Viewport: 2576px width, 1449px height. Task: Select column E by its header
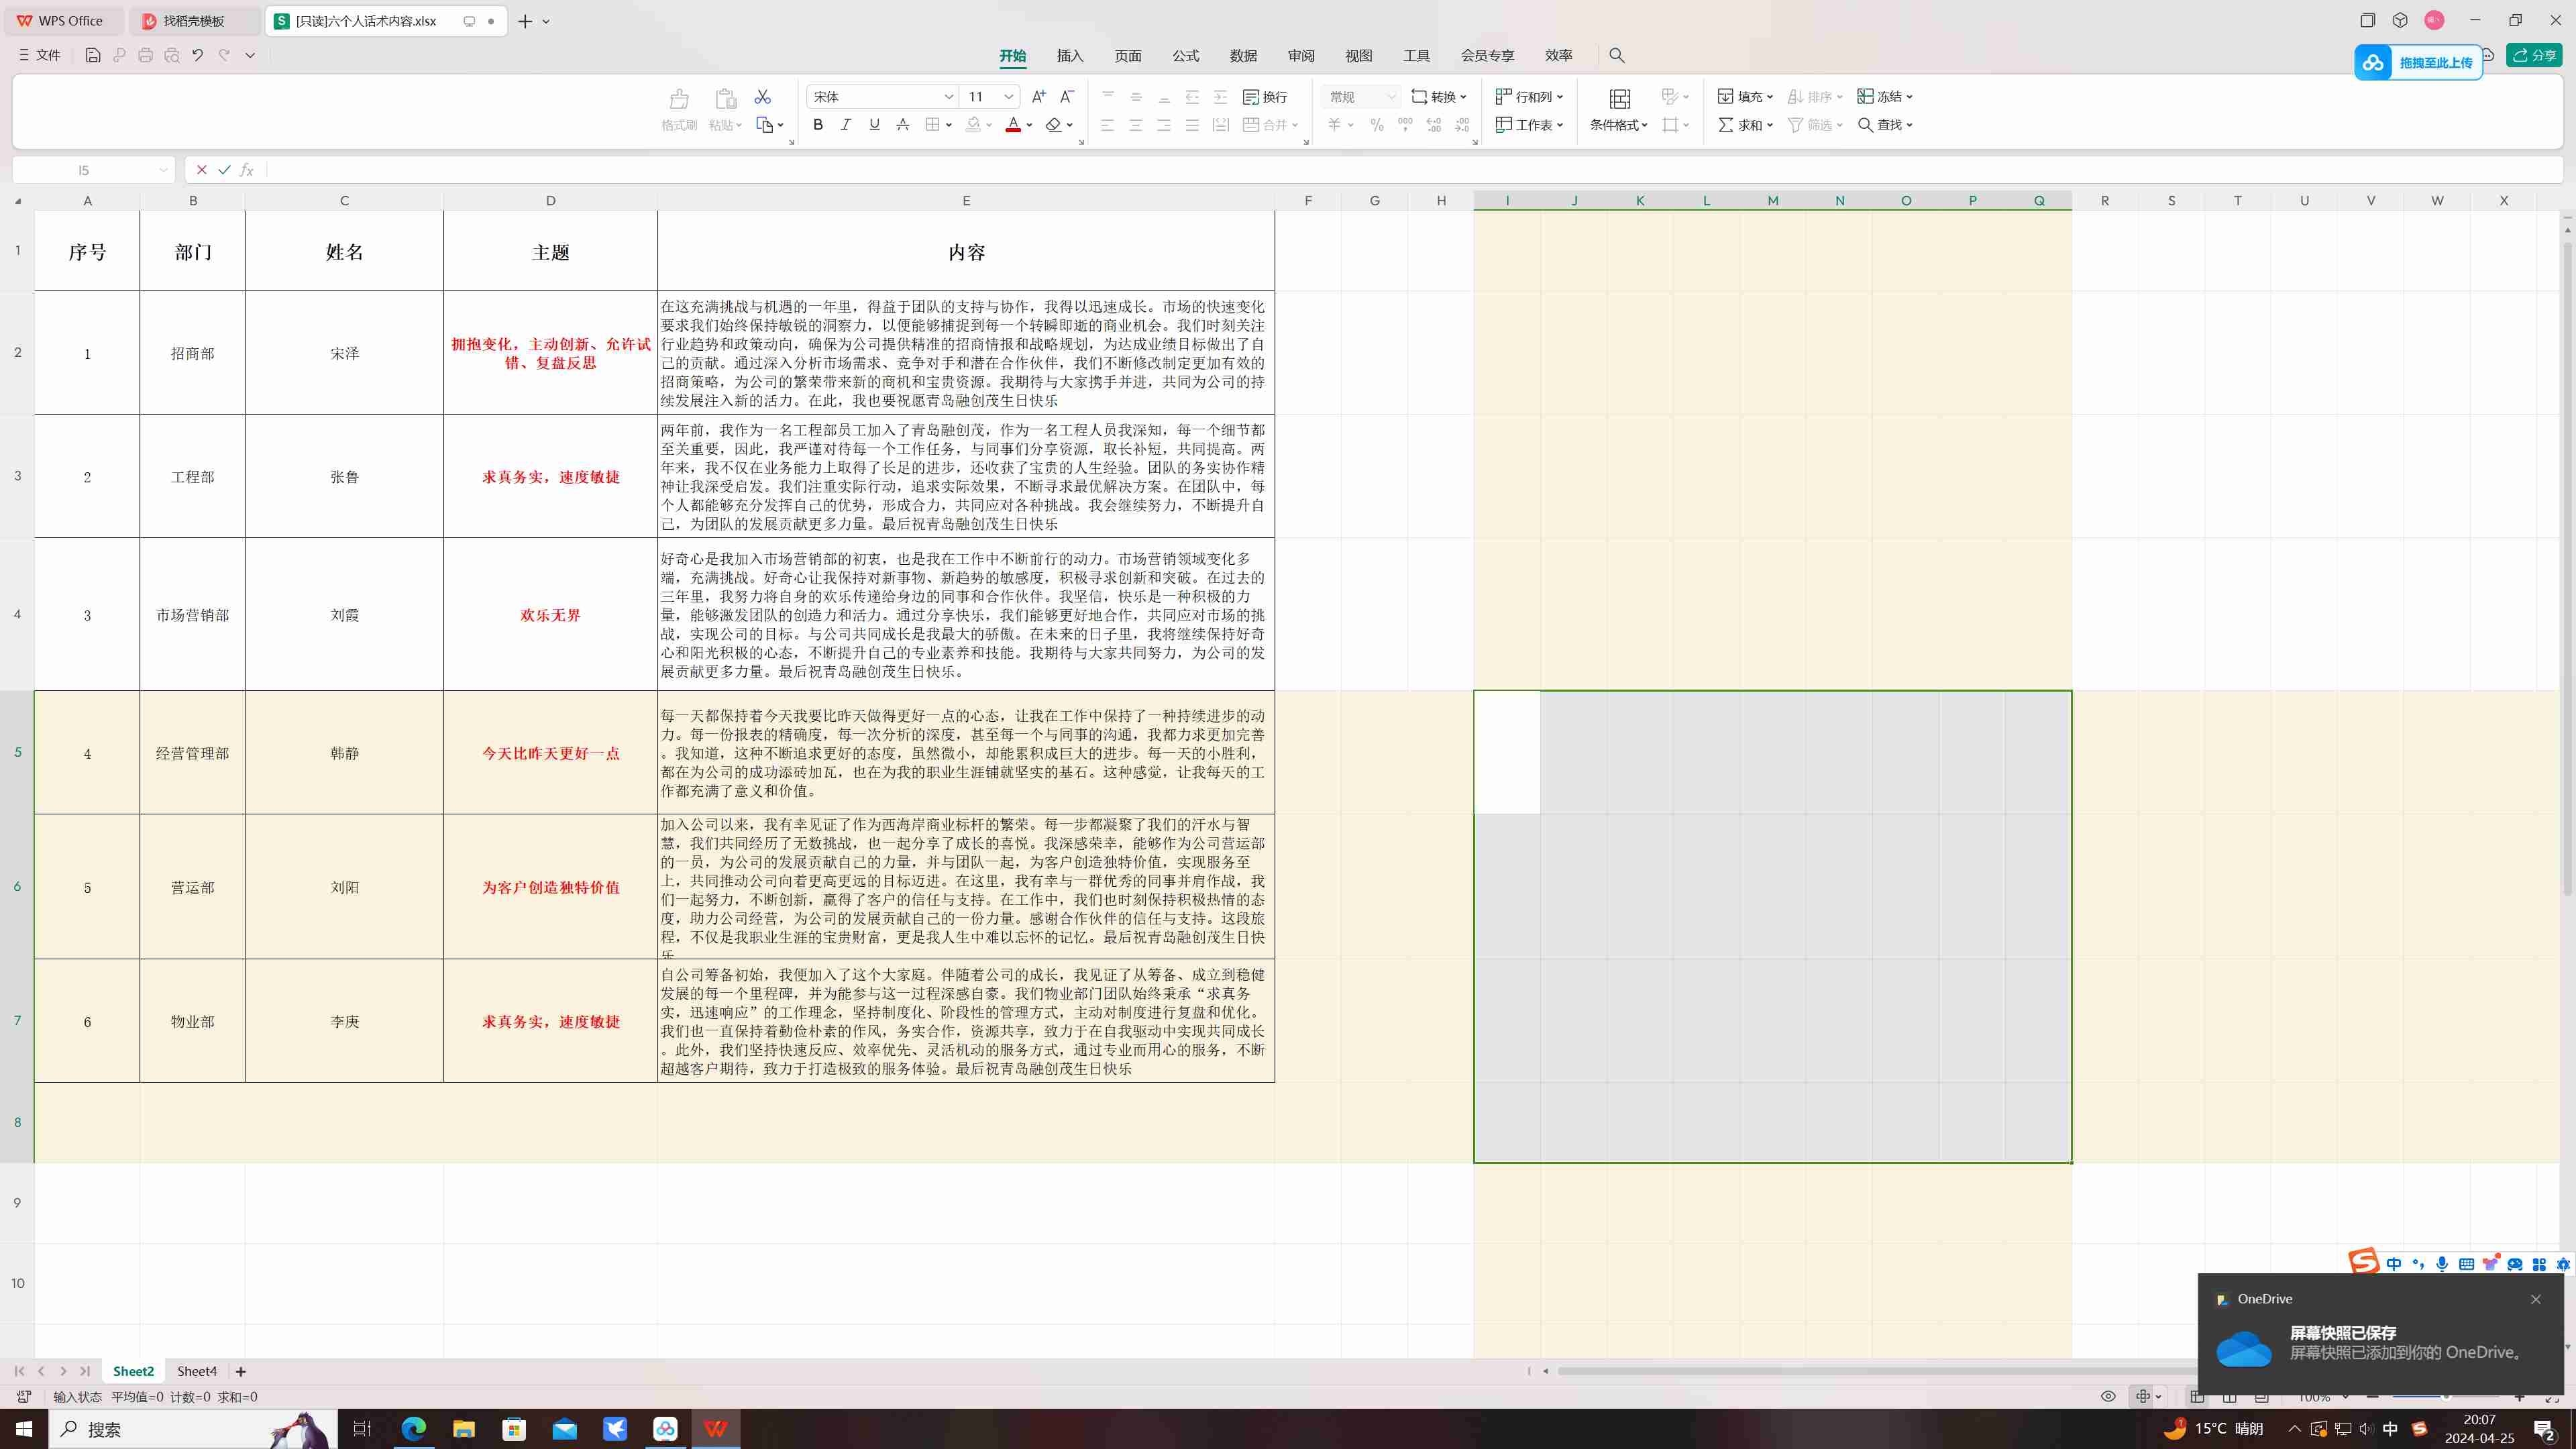pyautogui.click(x=966, y=201)
